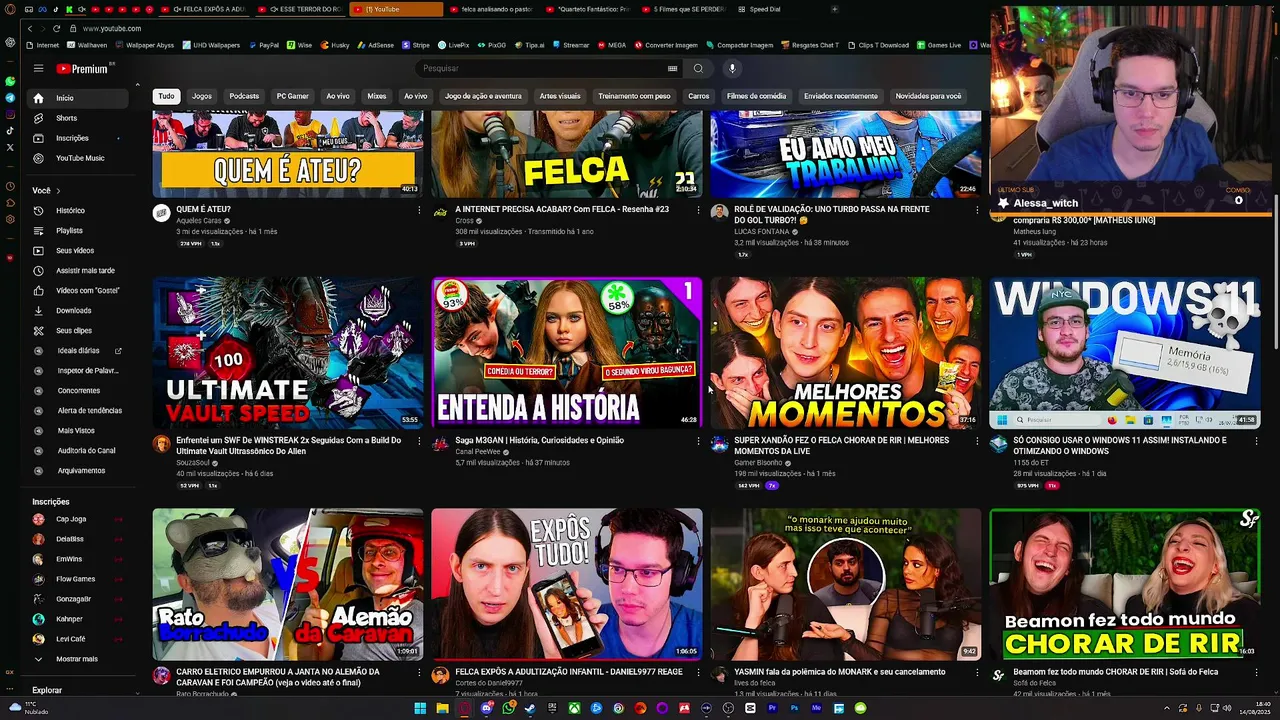Open options menu for Windows 11 video
1280x720 pixels.
coord(1256,441)
